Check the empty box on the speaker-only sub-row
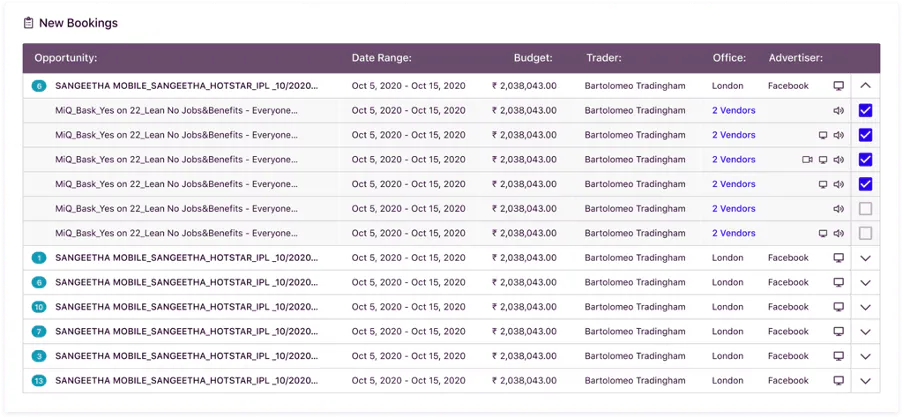This screenshot has width=904, height=418. tap(865, 209)
